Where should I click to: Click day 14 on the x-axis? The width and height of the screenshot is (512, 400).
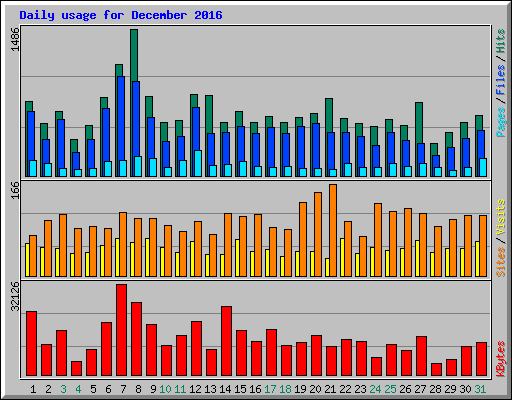click(225, 389)
